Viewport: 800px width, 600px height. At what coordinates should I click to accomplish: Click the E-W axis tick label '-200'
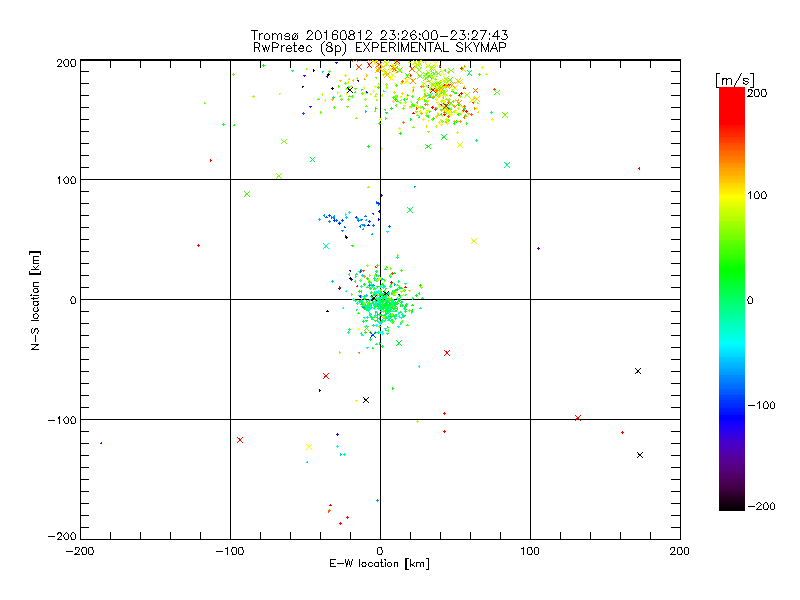tap(81, 551)
